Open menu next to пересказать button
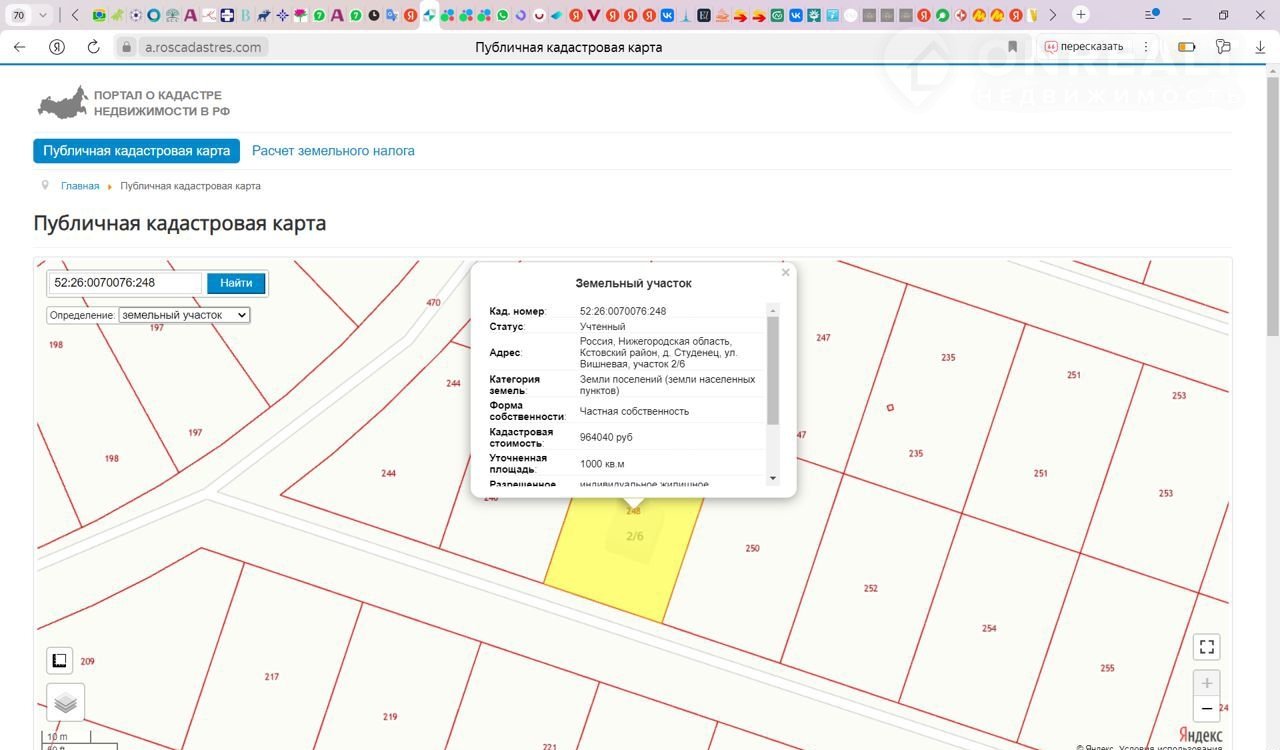 1146,47
